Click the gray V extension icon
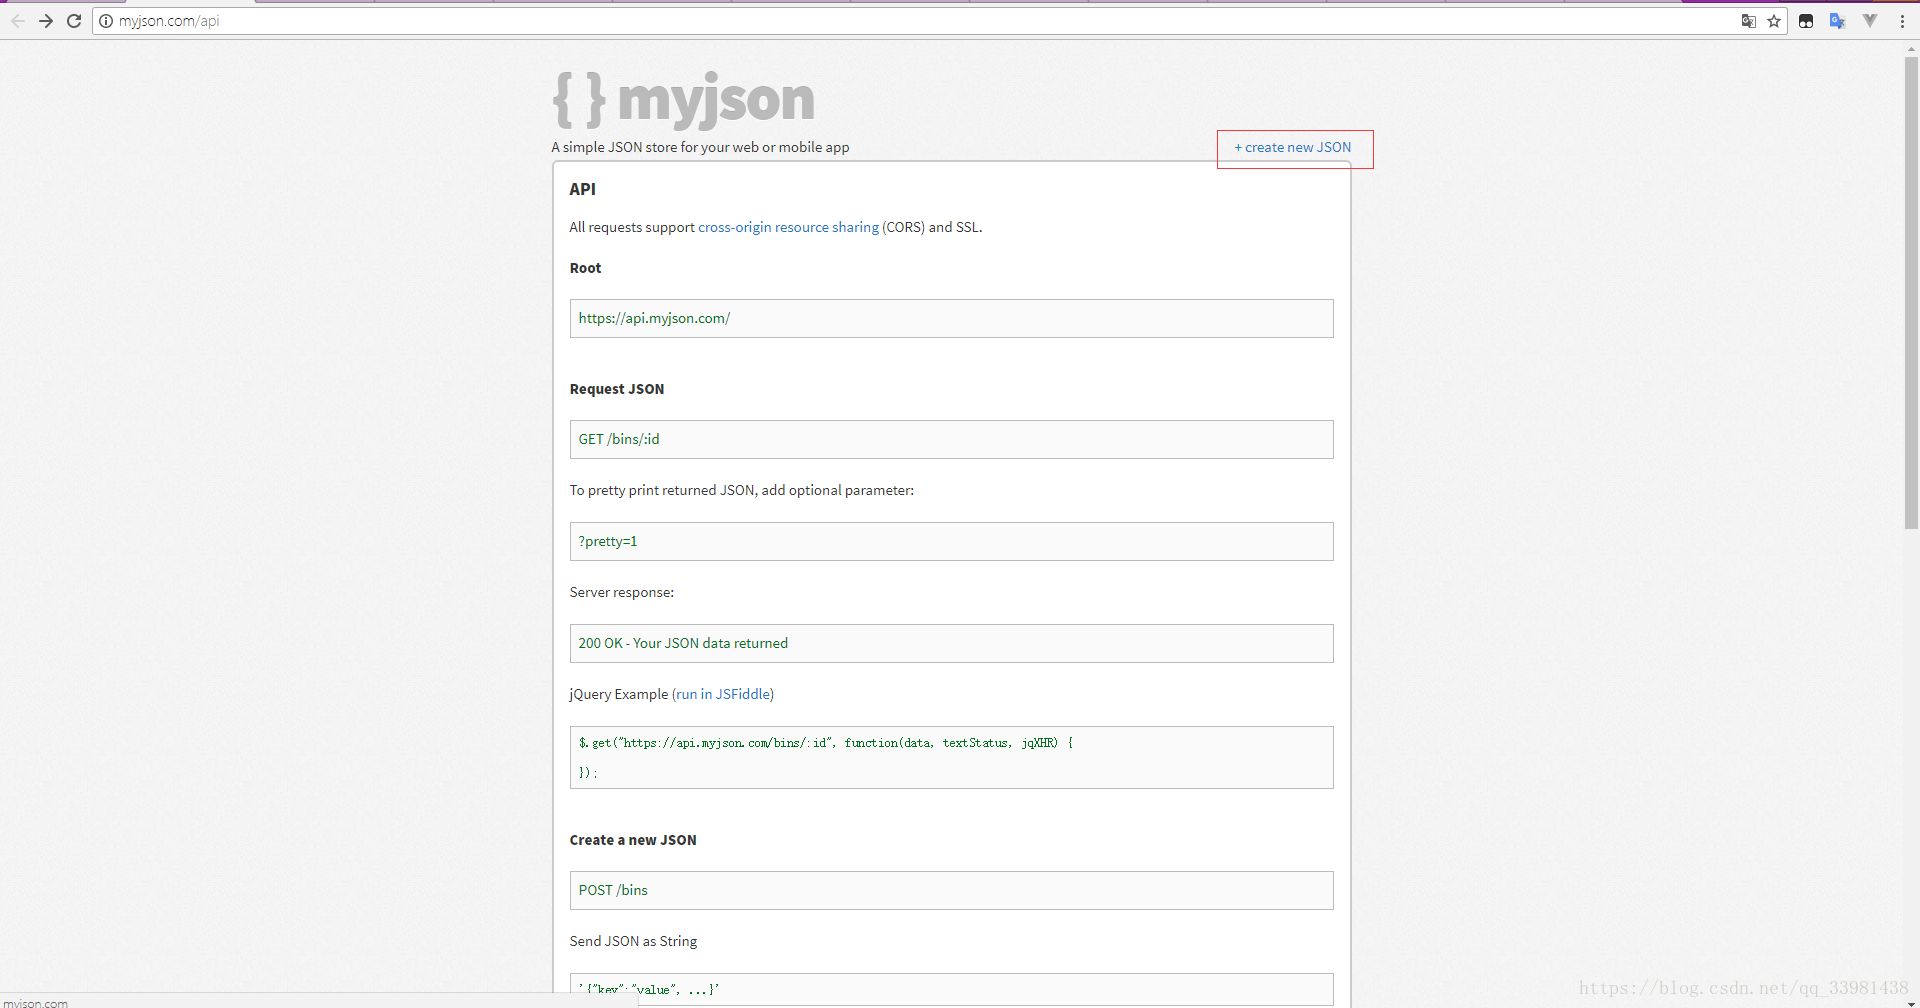1920x1008 pixels. click(1870, 21)
